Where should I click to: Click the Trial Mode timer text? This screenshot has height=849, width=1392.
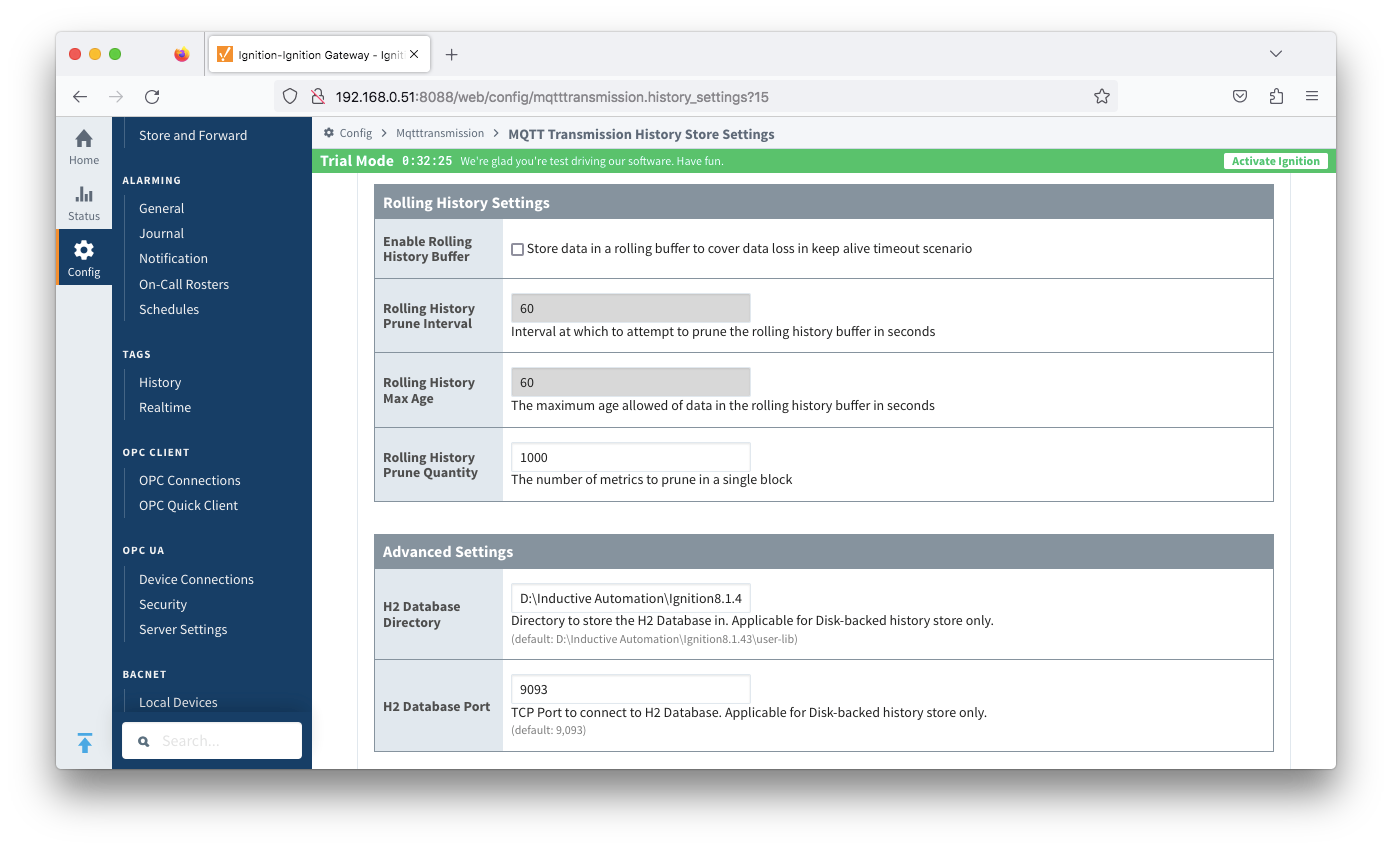click(427, 161)
